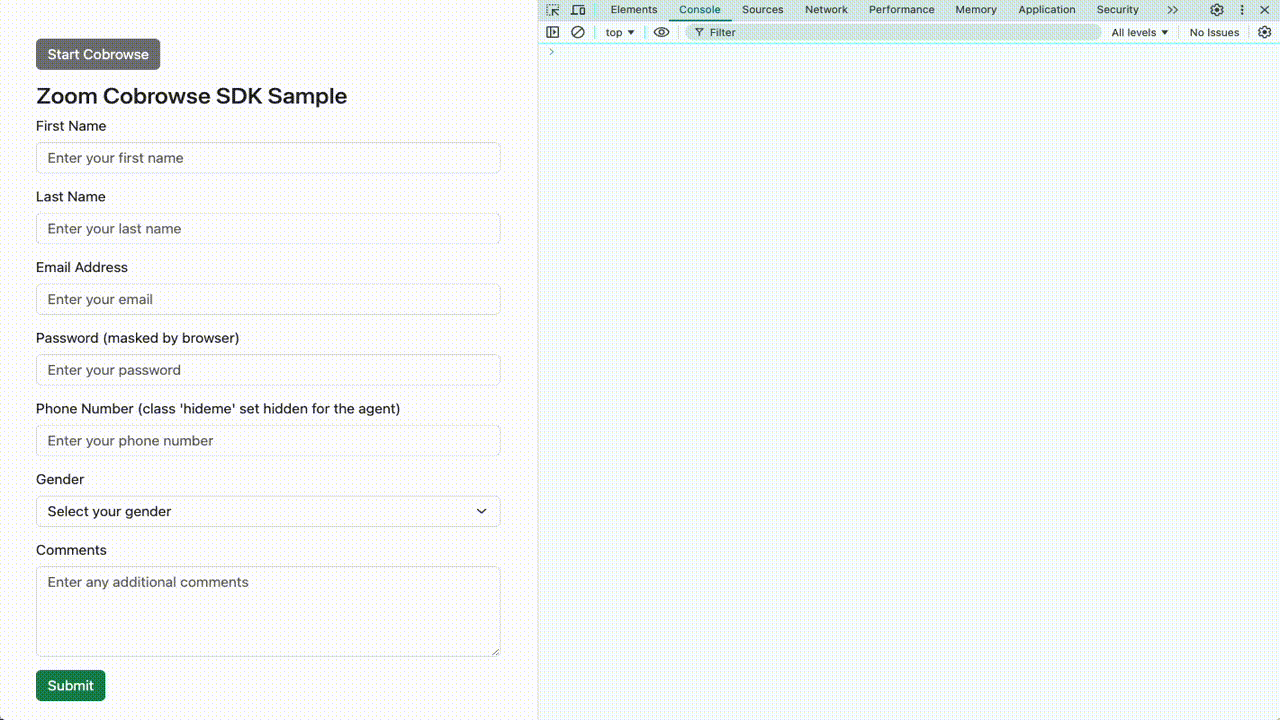Open the Select your gender dropdown
The height and width of the screenshot is (720, 1280).
coord(268,511)
